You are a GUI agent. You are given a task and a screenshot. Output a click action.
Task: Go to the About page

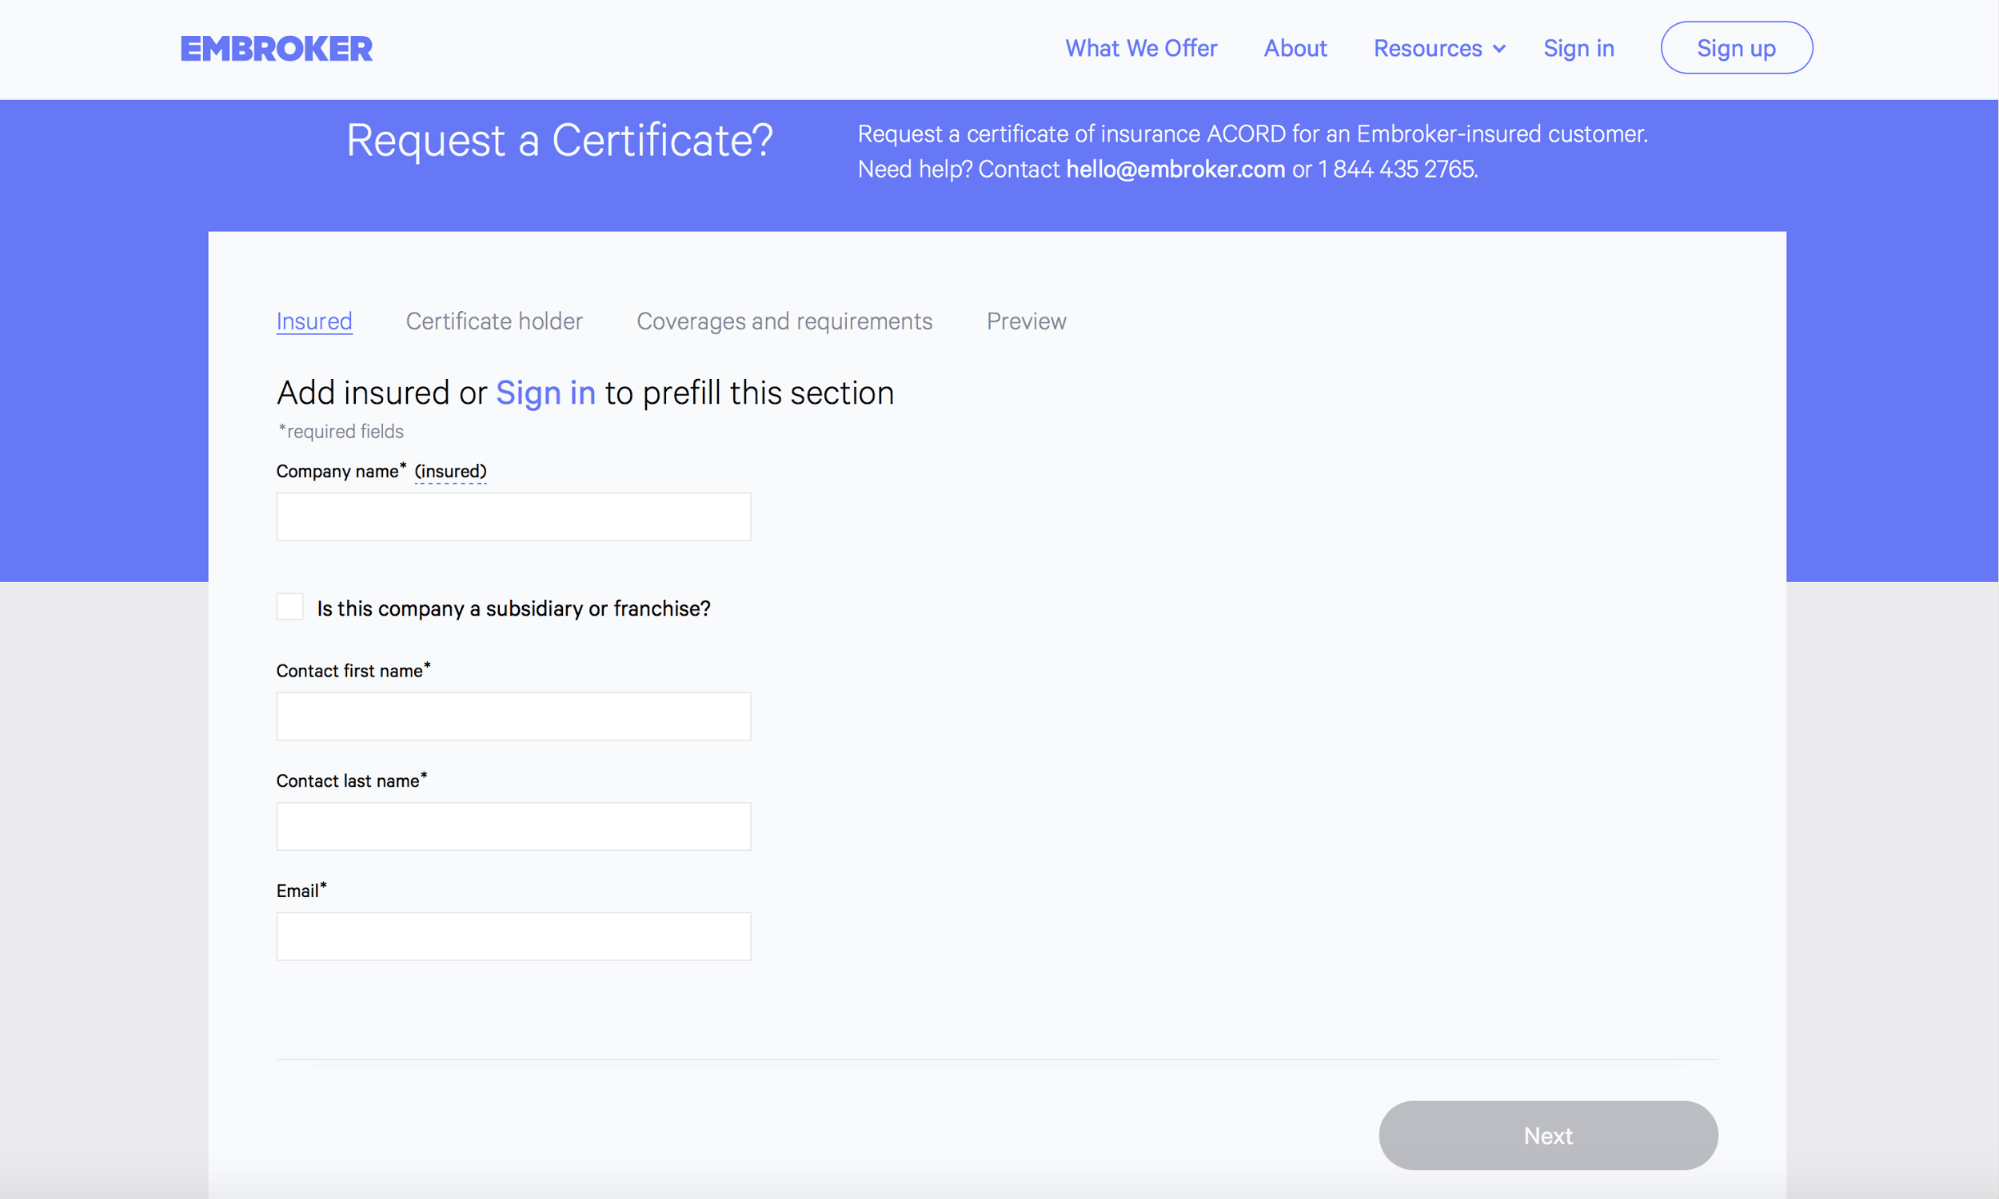[1295, 48]
